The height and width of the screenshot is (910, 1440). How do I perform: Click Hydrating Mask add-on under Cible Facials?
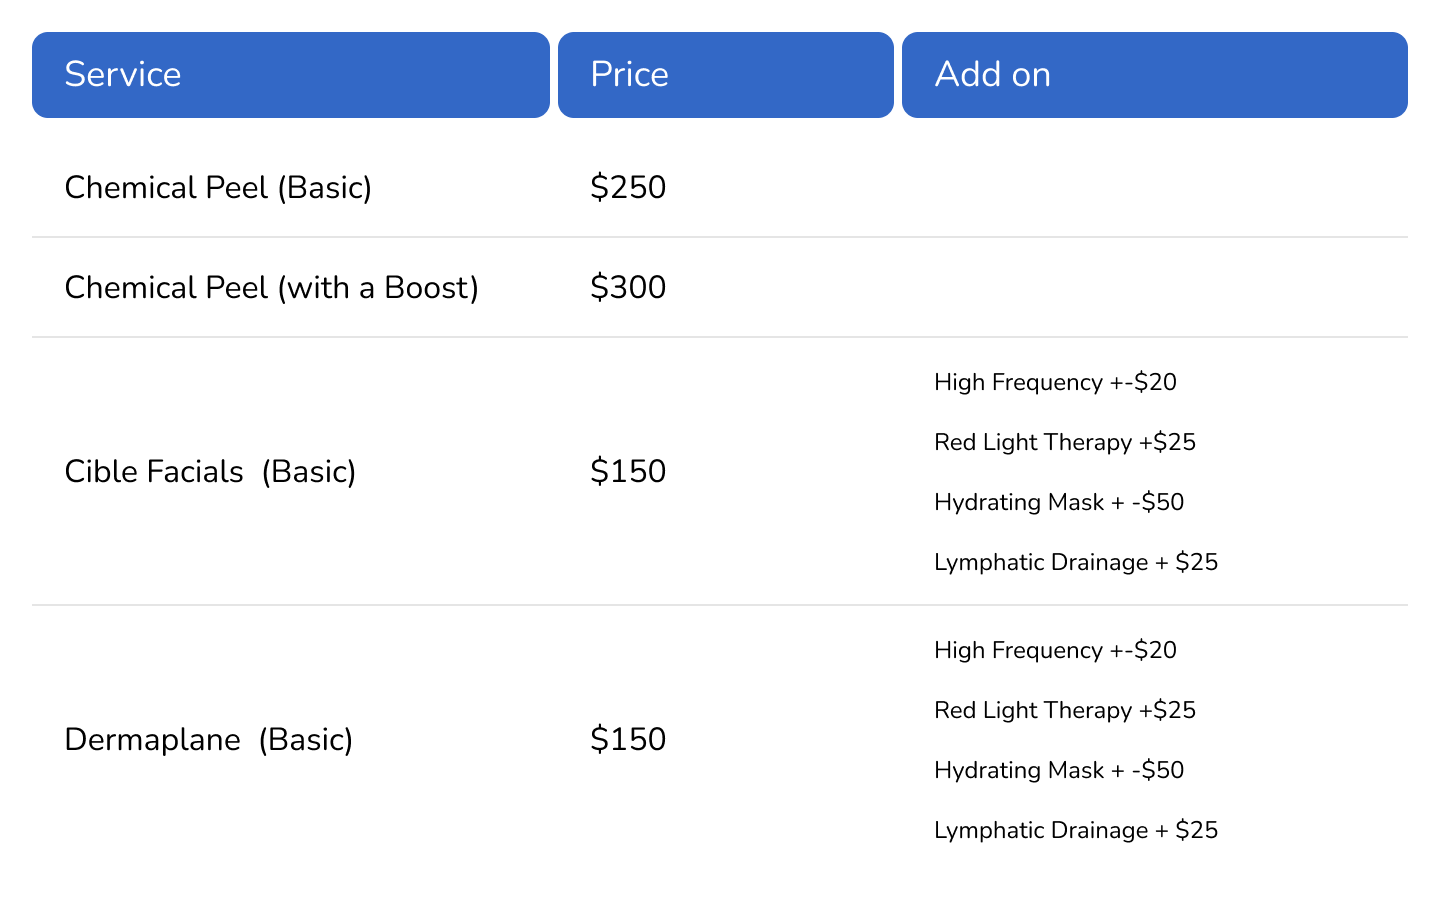coord(1059,502)
